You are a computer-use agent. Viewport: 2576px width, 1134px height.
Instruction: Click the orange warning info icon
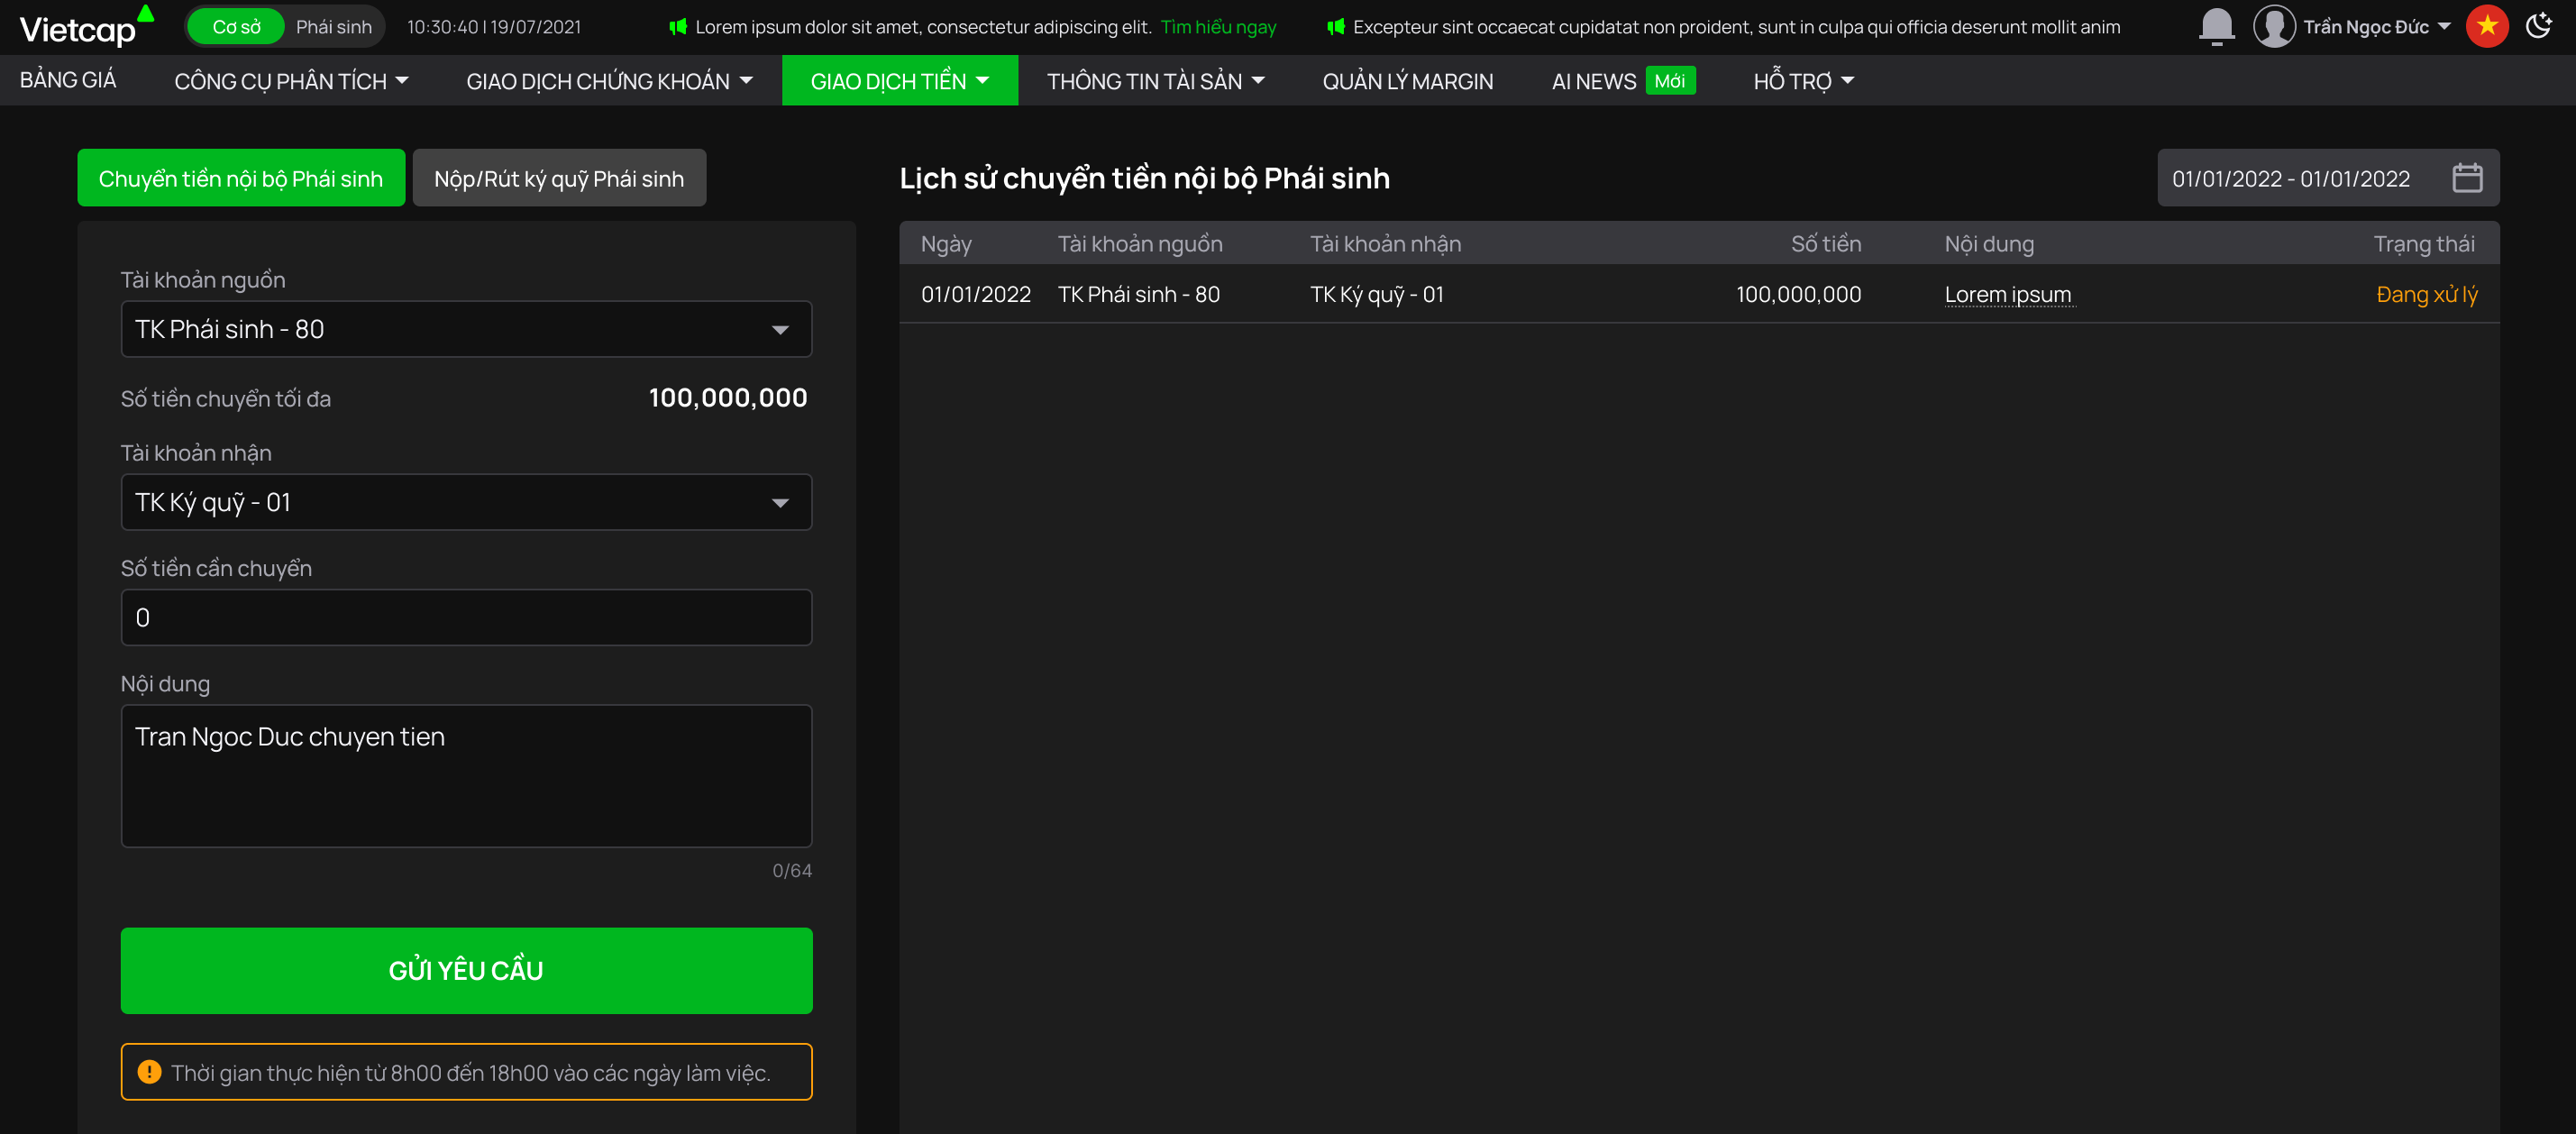pyautogui.click(x=149, y=1072)
